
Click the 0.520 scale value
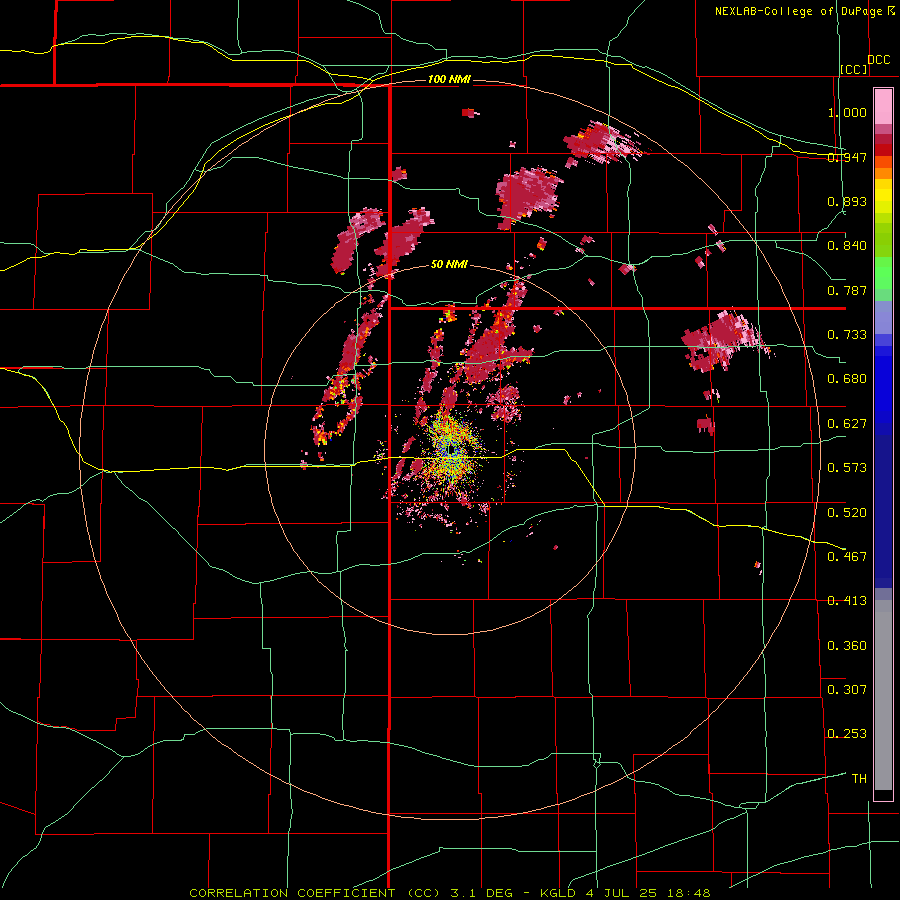coord(847,513)
